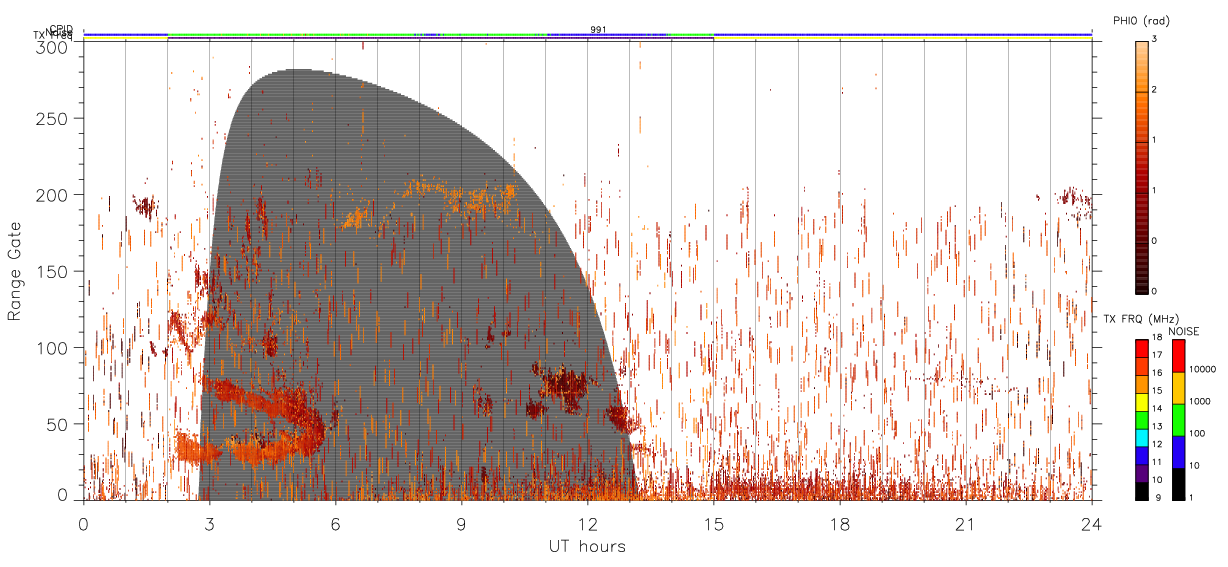Select the green segment of TX FRQ legend
Screen dimensions: 1228x567
tap(1141, 420)
